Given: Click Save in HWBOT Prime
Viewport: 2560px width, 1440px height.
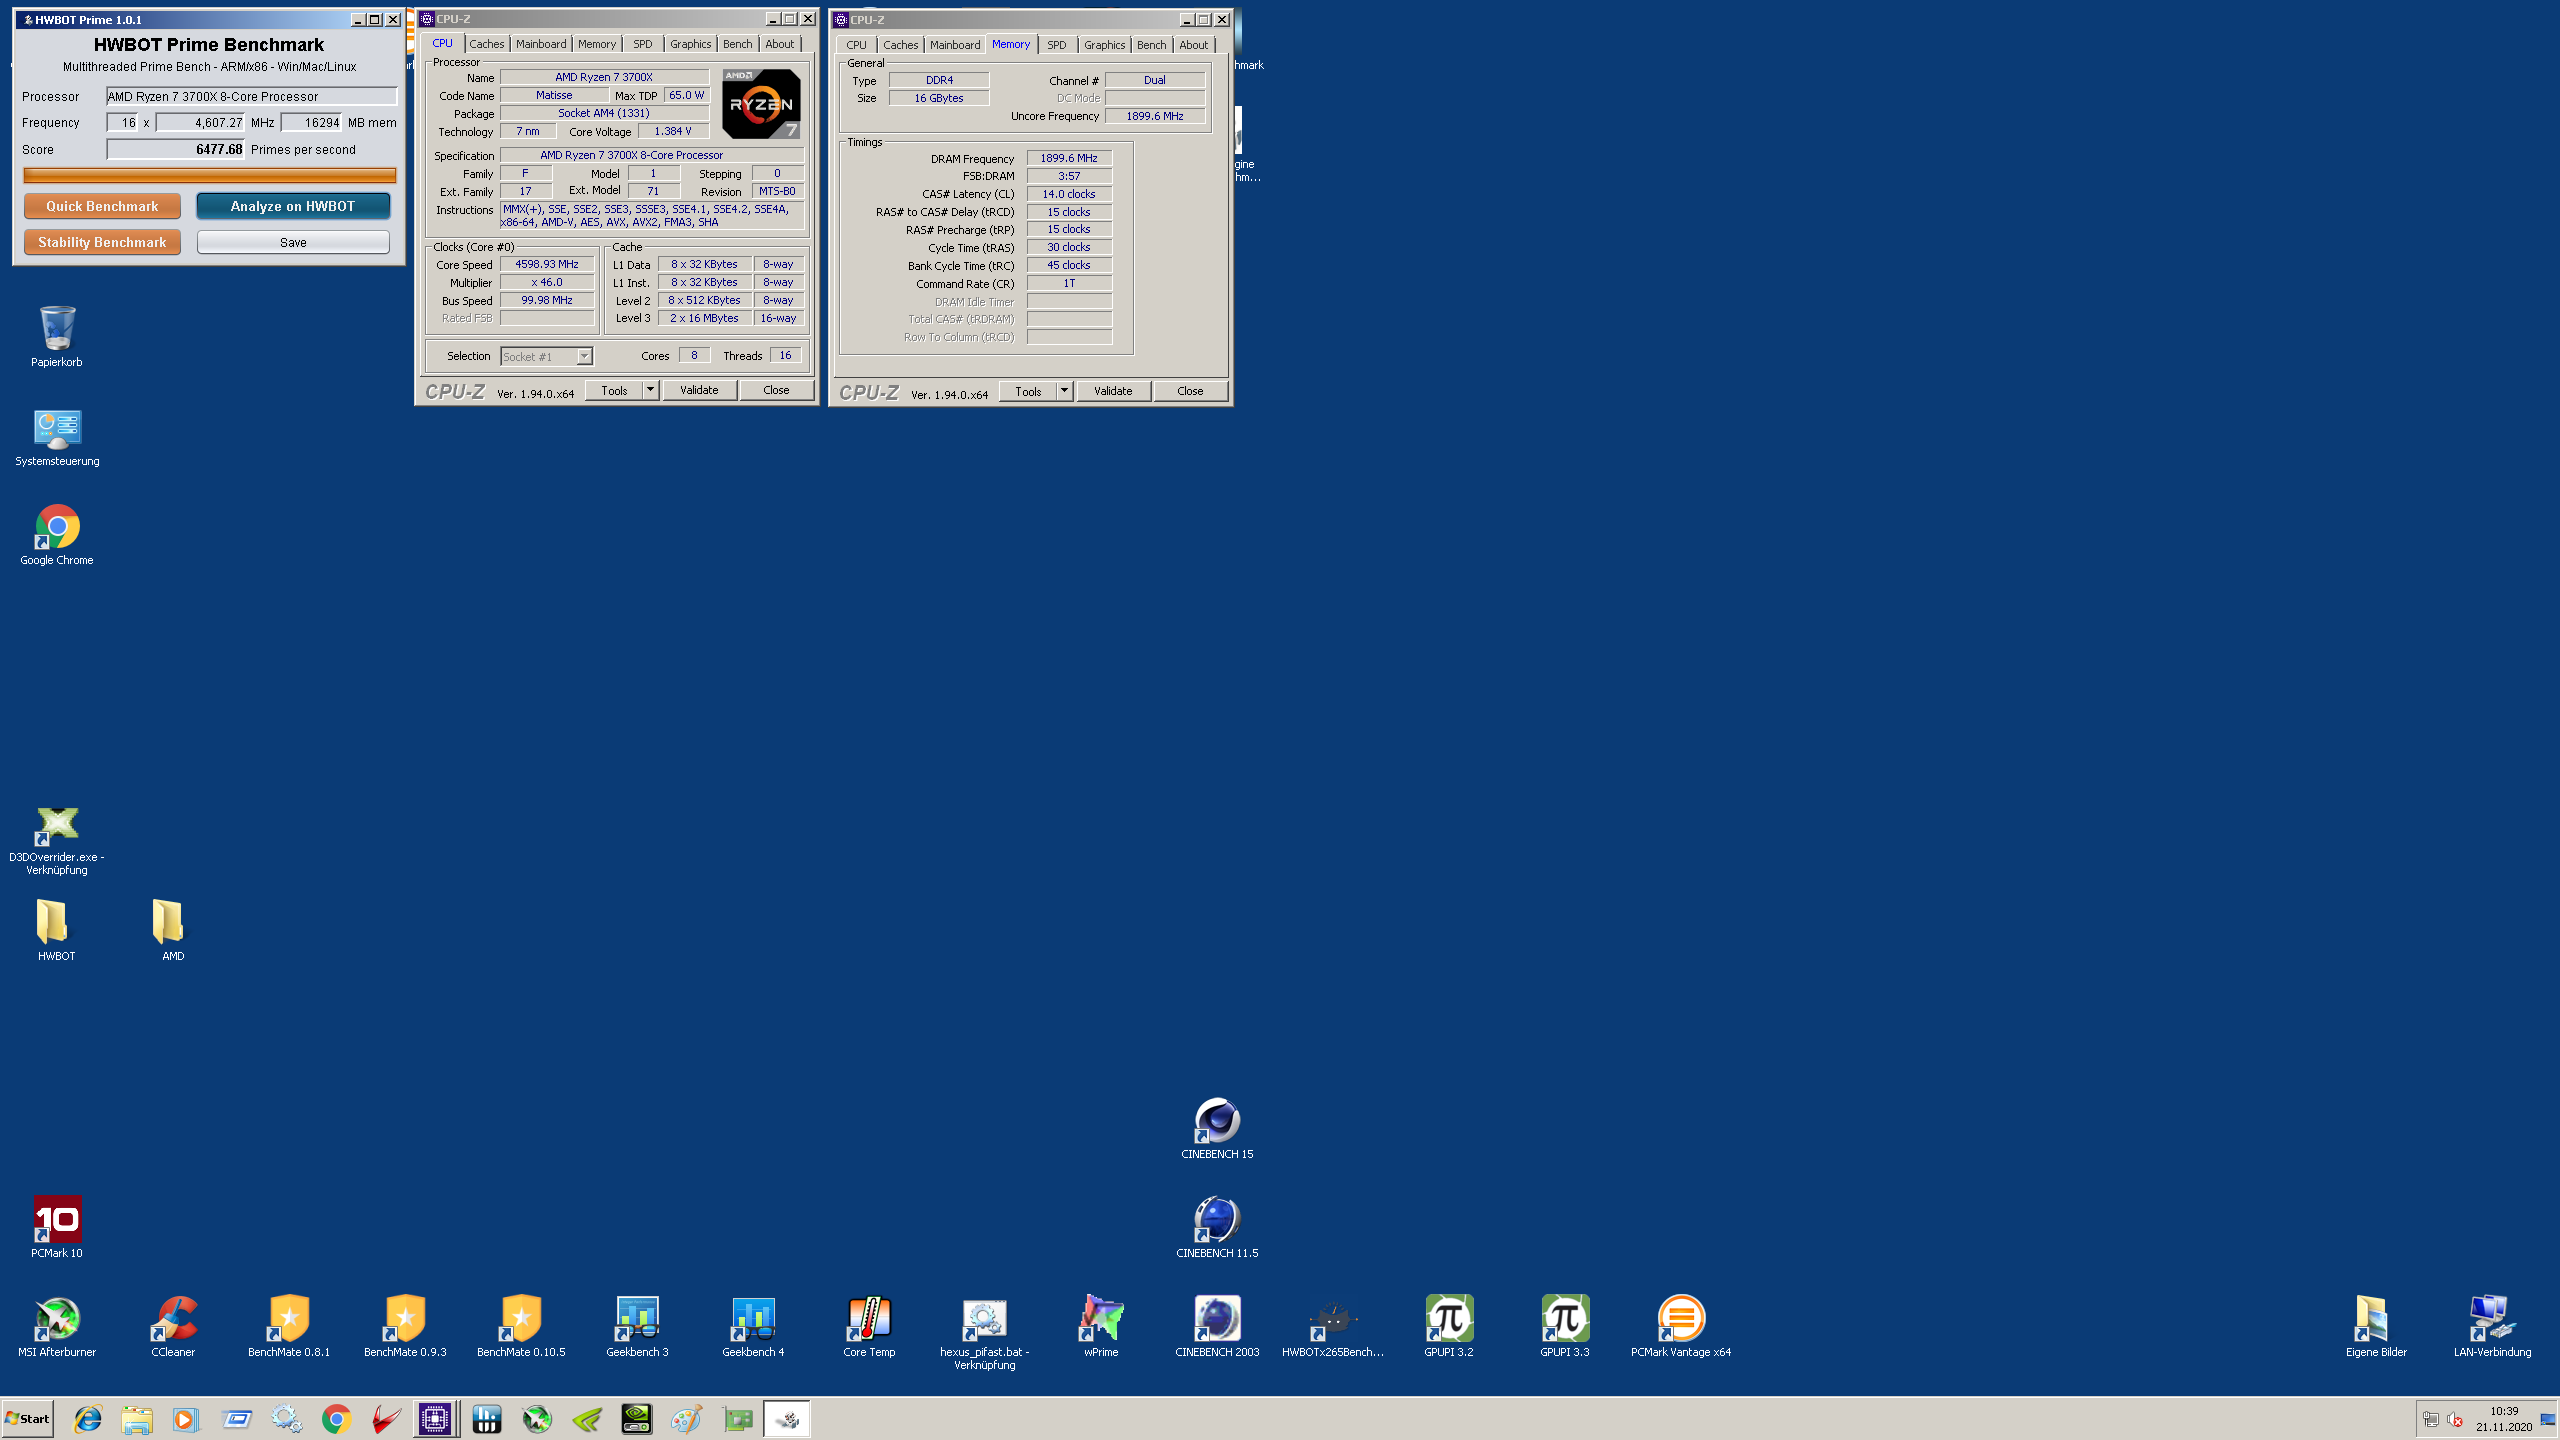Looking at the screenshot, I should [293, 242].
